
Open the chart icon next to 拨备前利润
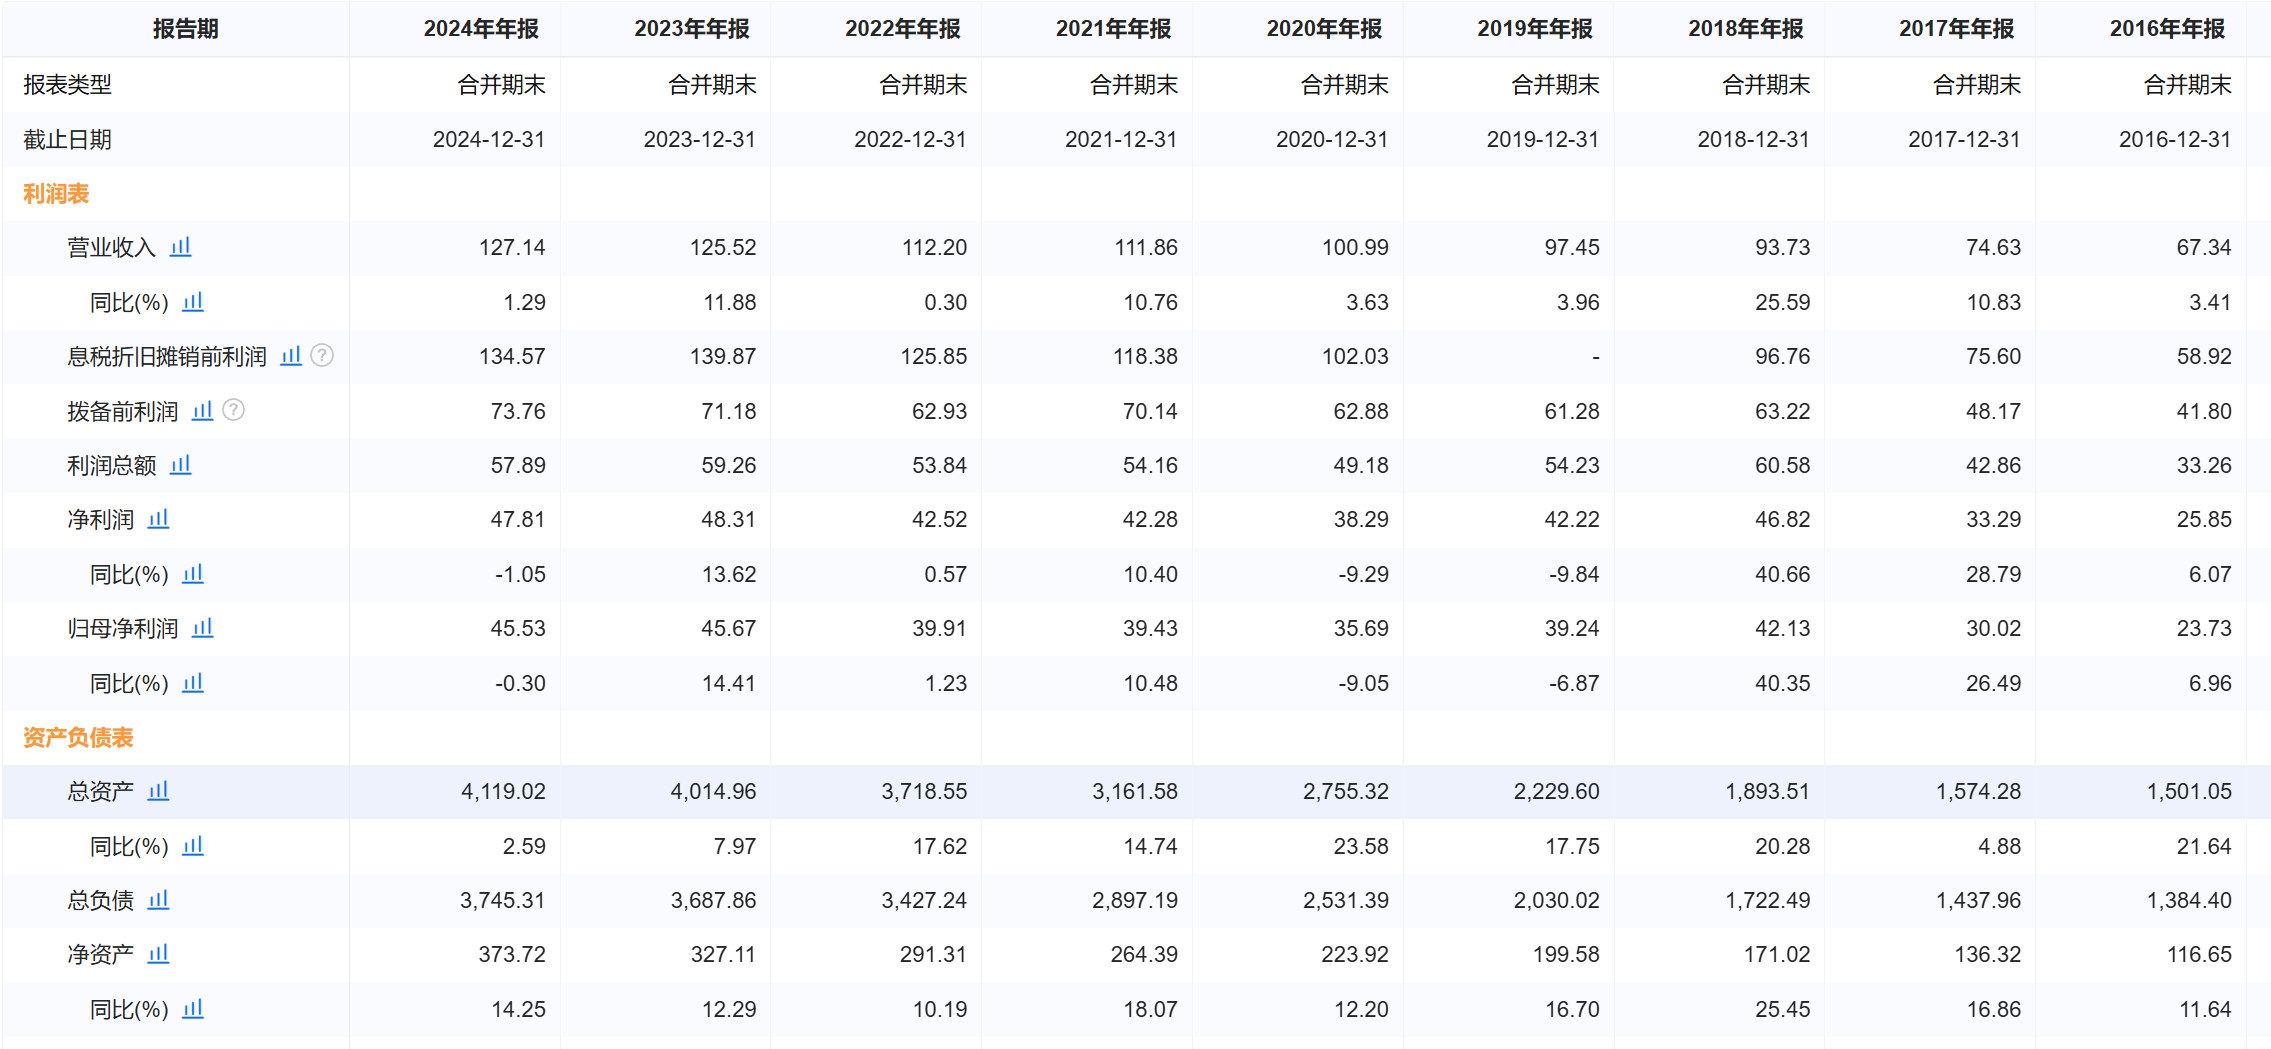pyautogui.click(x=202, y=411)
